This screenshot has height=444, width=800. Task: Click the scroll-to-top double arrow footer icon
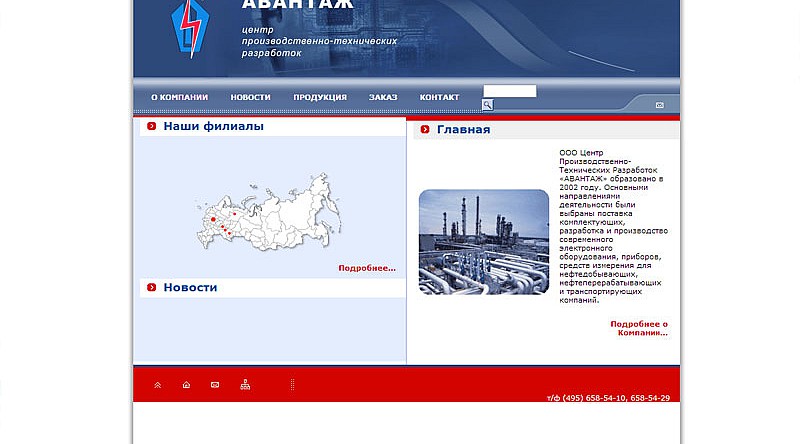pyautogui.click(x=157, y=385)
